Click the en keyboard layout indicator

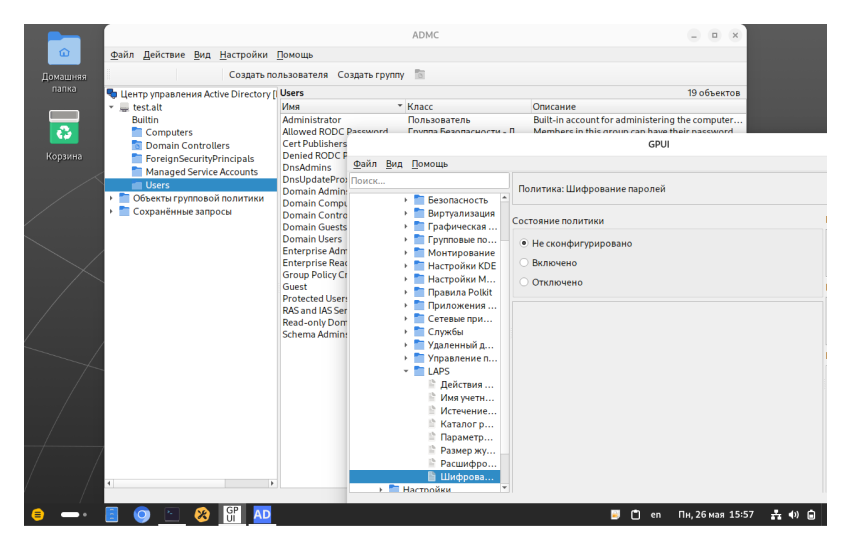[656, 515]
